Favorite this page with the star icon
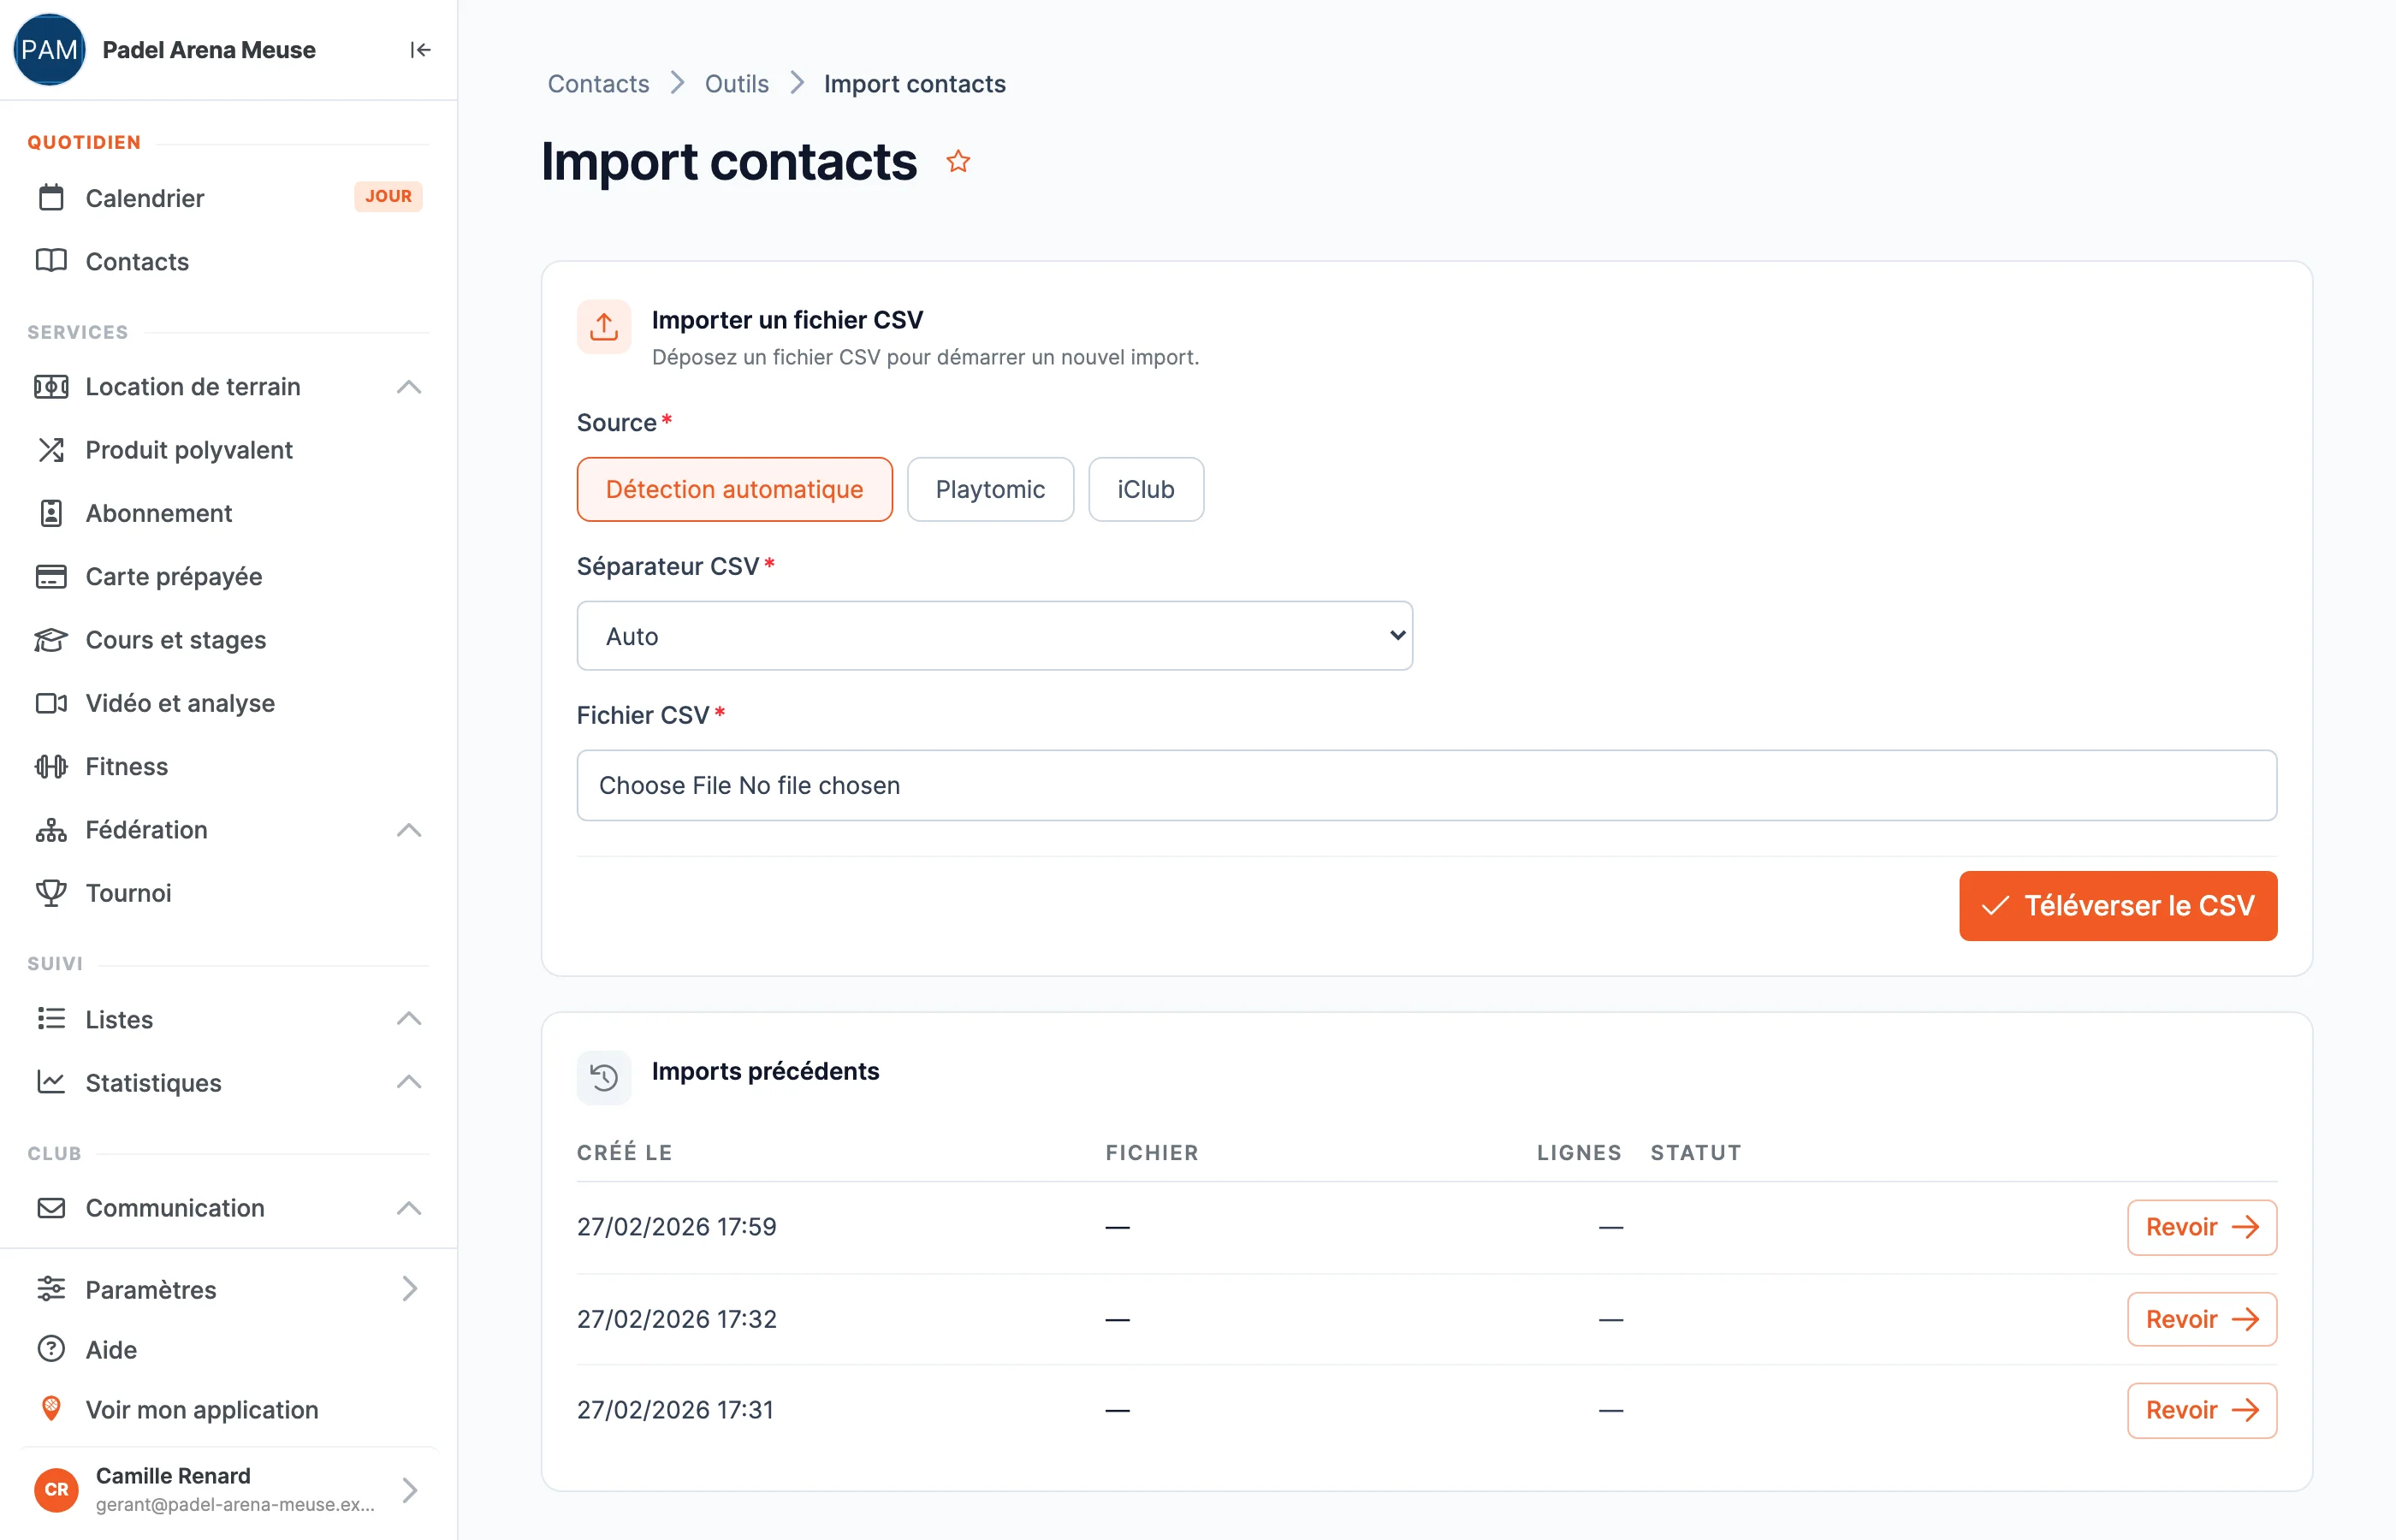2396x1540 pixels. tap(958, 161)
